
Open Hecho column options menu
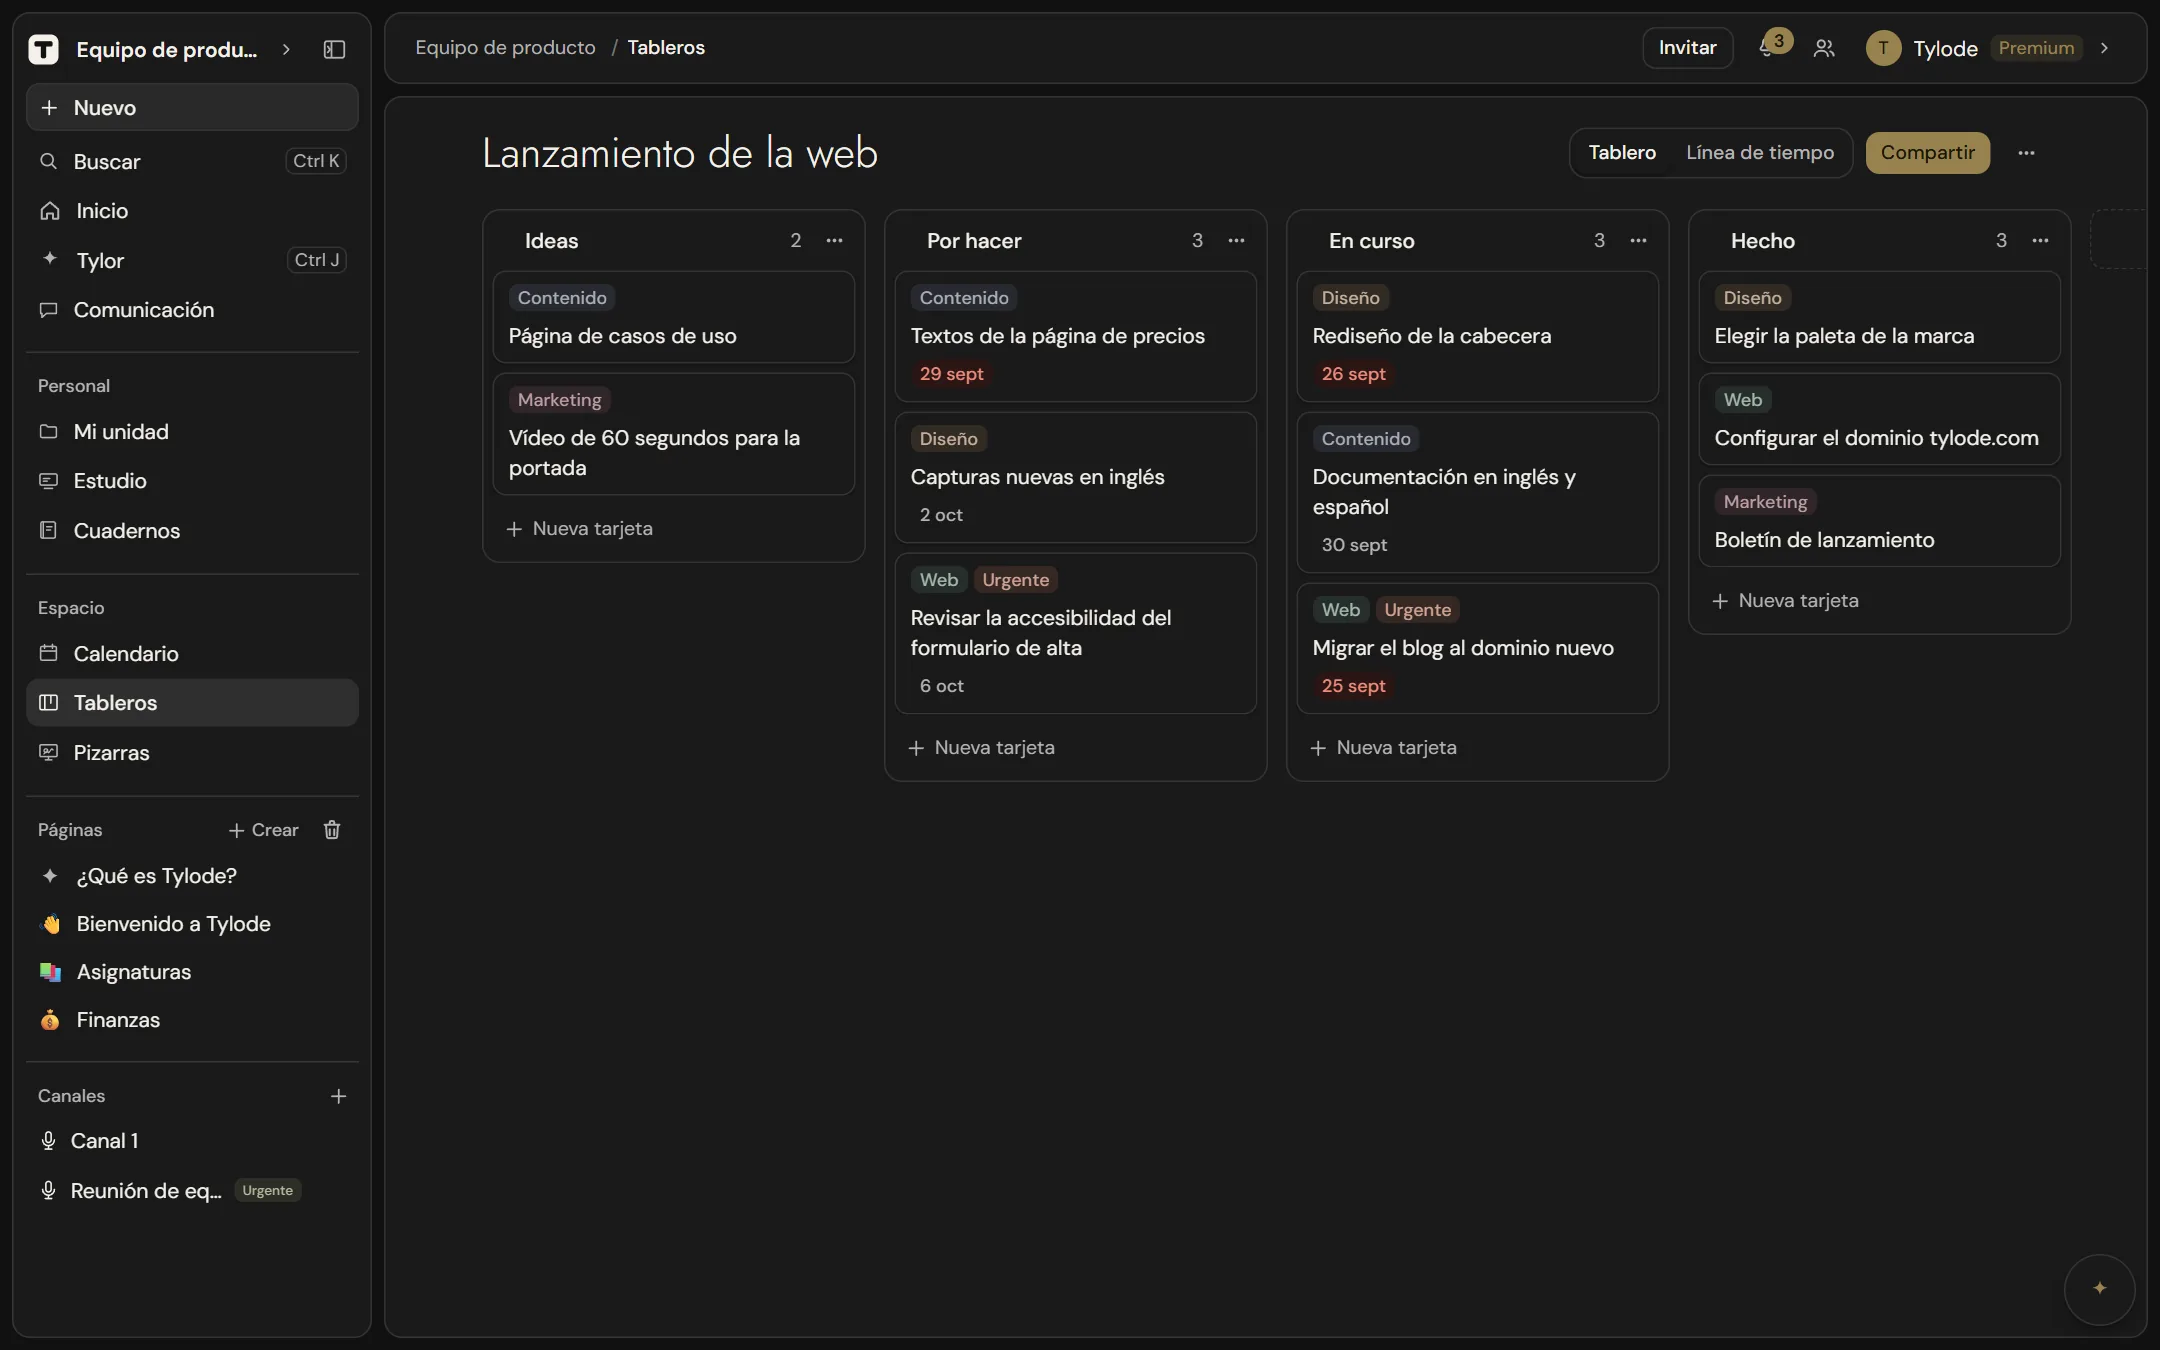(2040, 240)
